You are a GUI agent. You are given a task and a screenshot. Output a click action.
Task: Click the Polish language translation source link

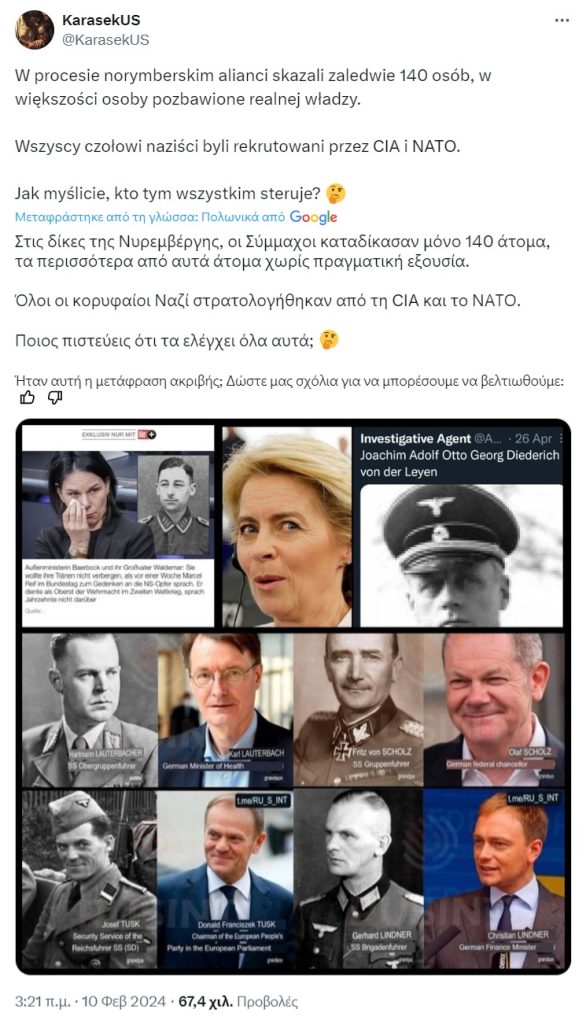(x=227, y=217)
